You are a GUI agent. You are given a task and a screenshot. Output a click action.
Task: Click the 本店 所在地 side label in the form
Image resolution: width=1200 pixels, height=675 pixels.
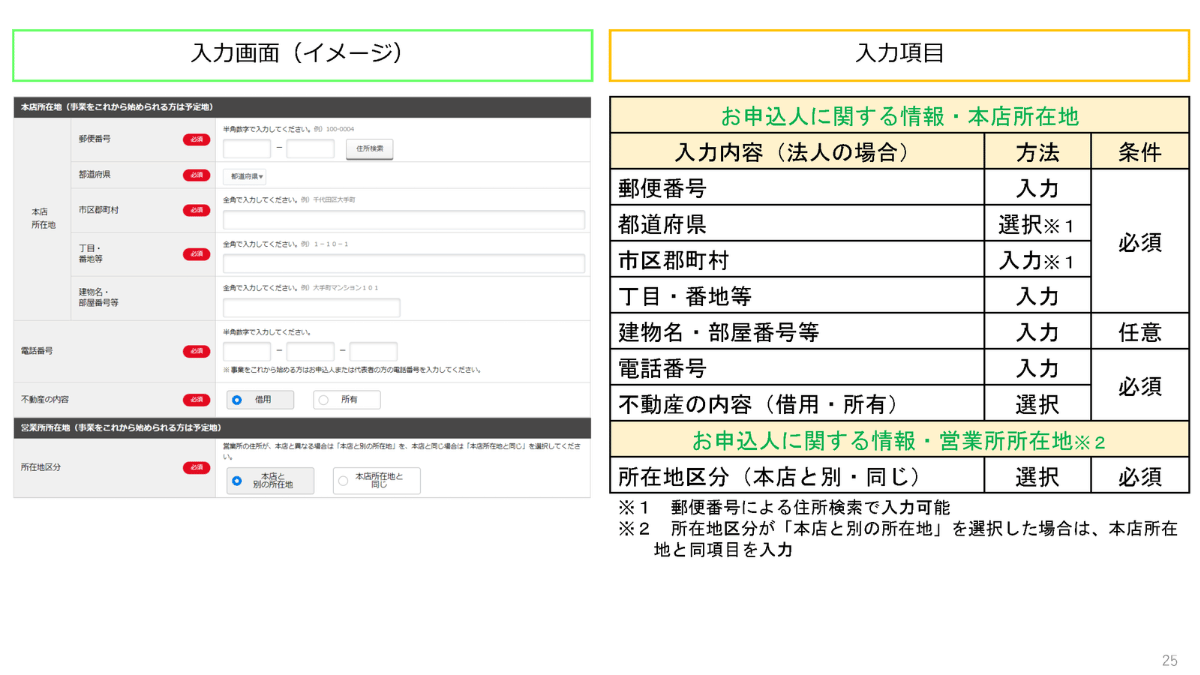[41, 219]
